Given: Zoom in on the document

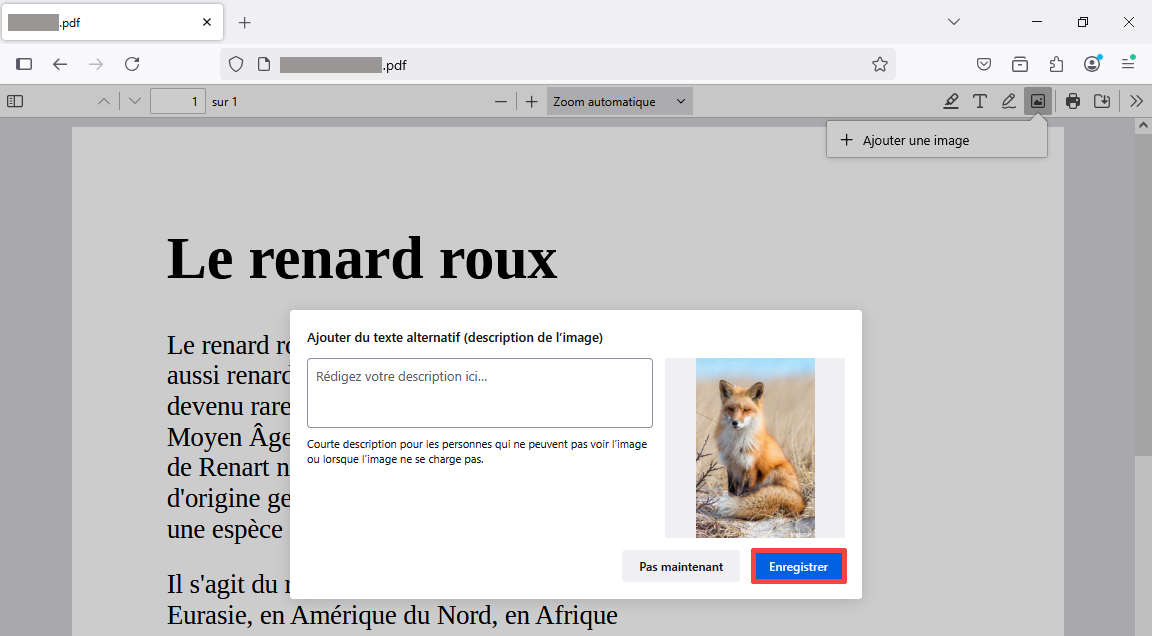Looking at the screenshot, I should pos(531,100).
